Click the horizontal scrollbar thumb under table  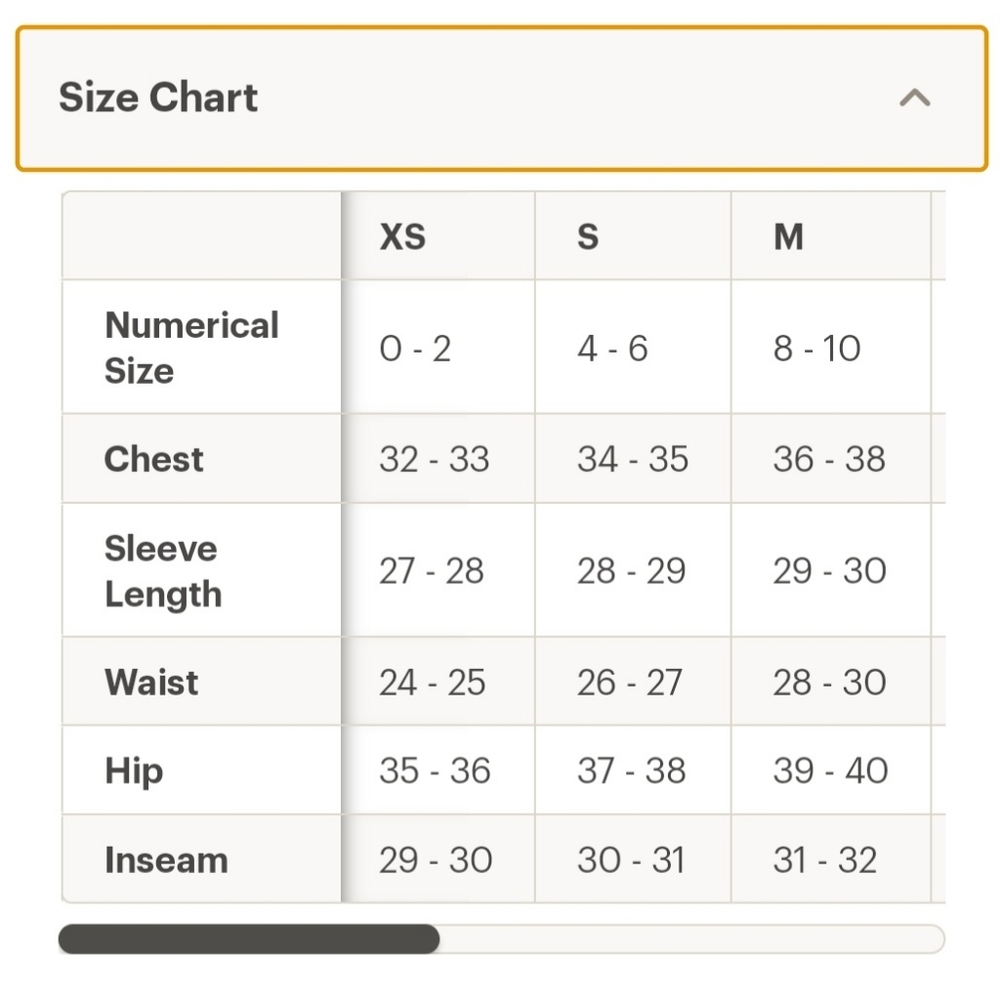pos(249,939)
